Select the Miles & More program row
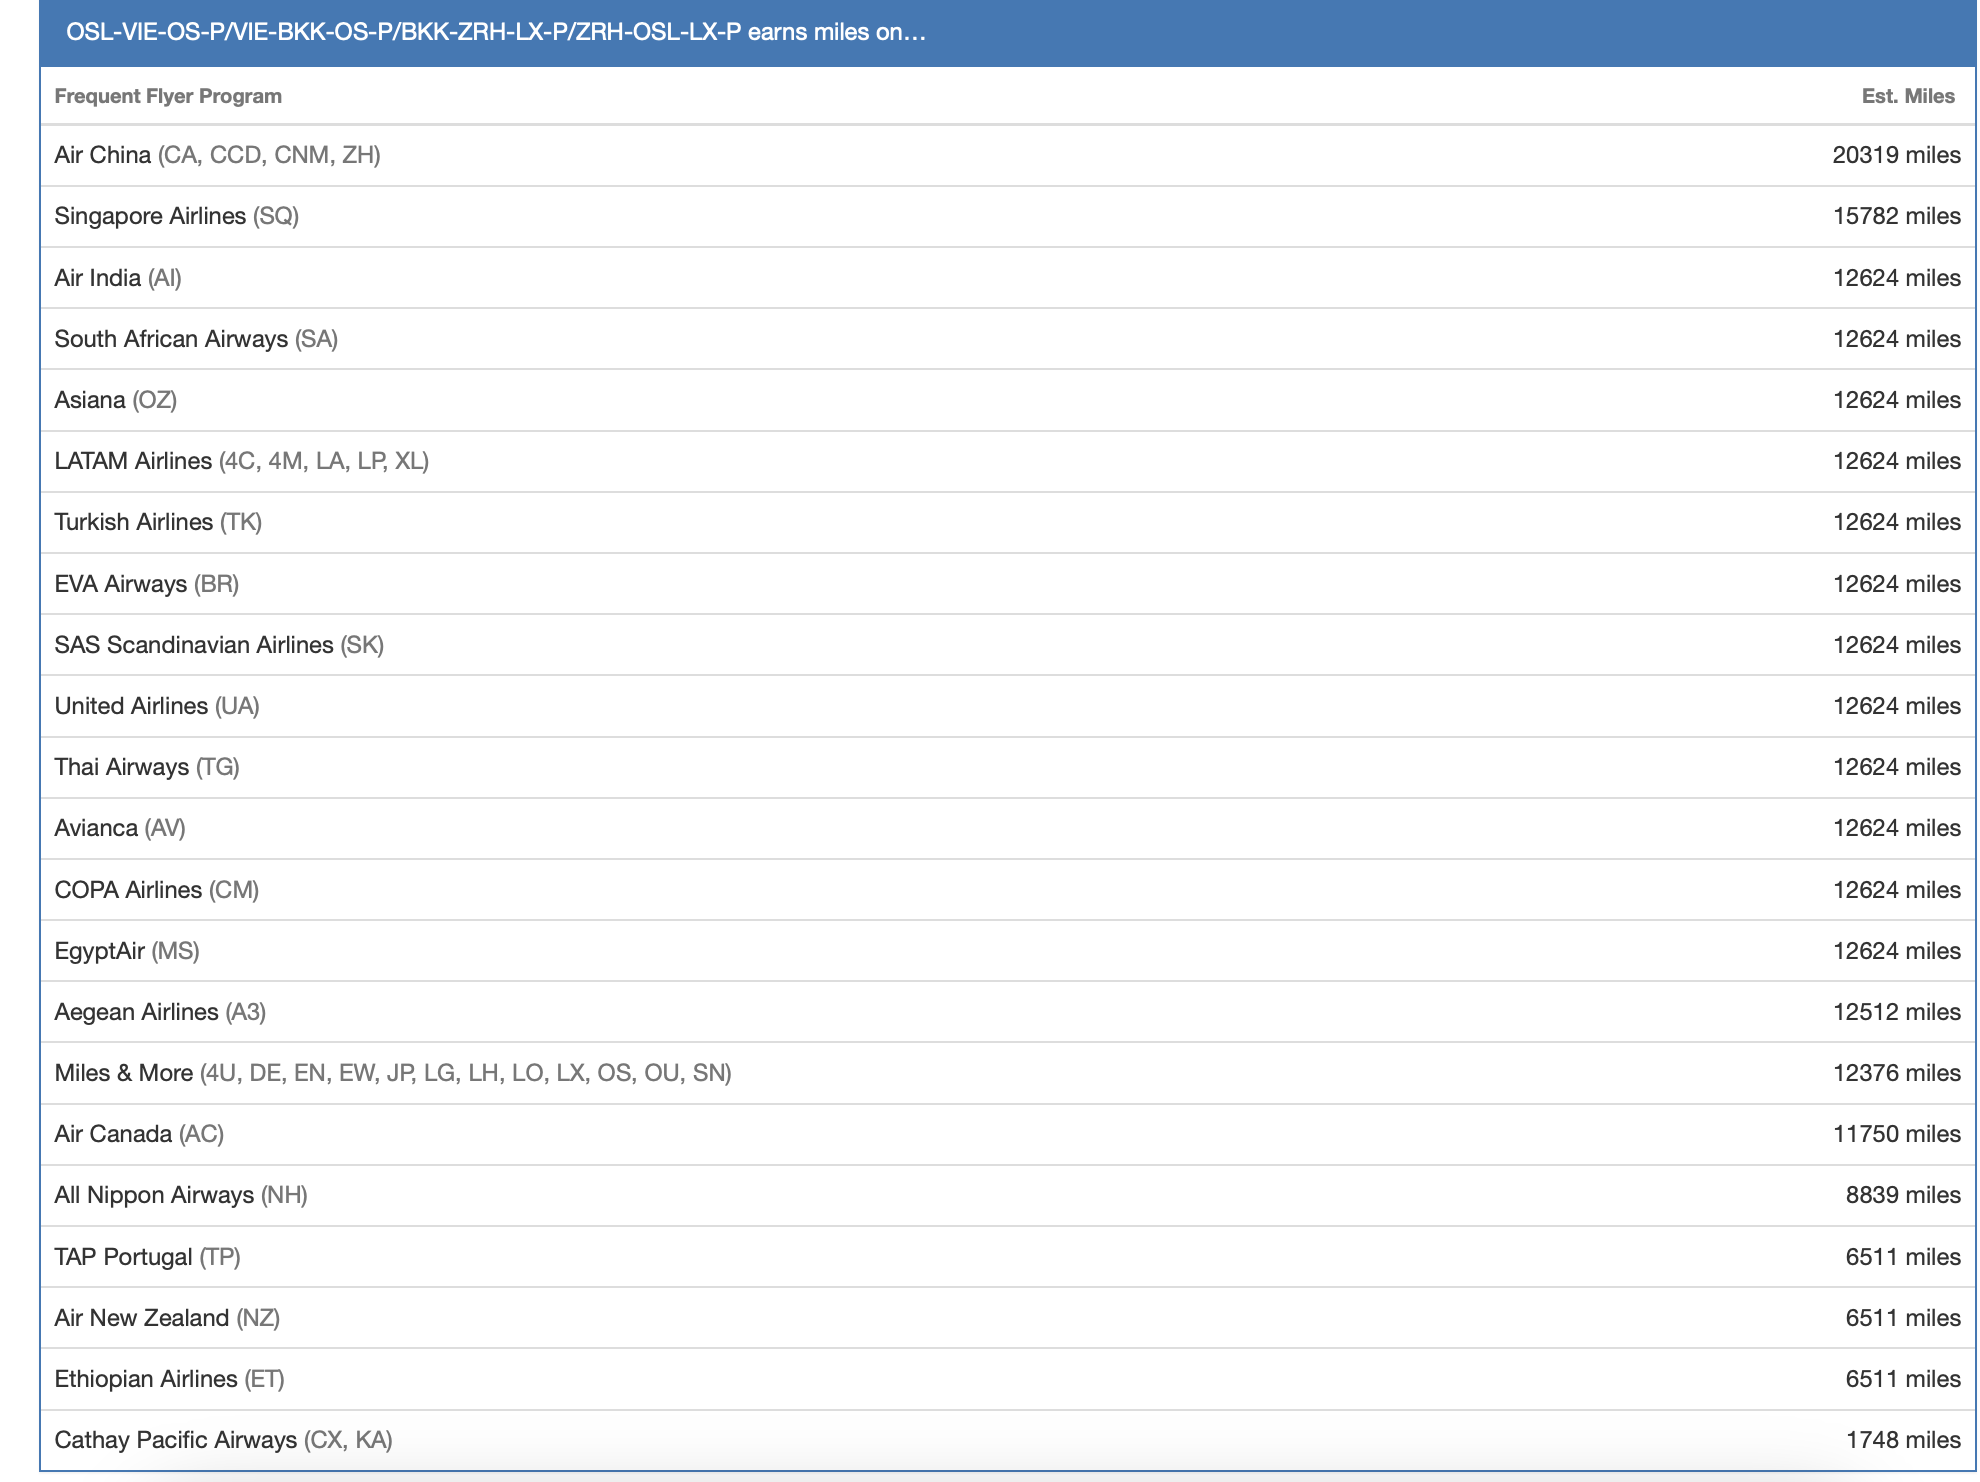1980x1482 pixels. (x=1008, y=1073)
